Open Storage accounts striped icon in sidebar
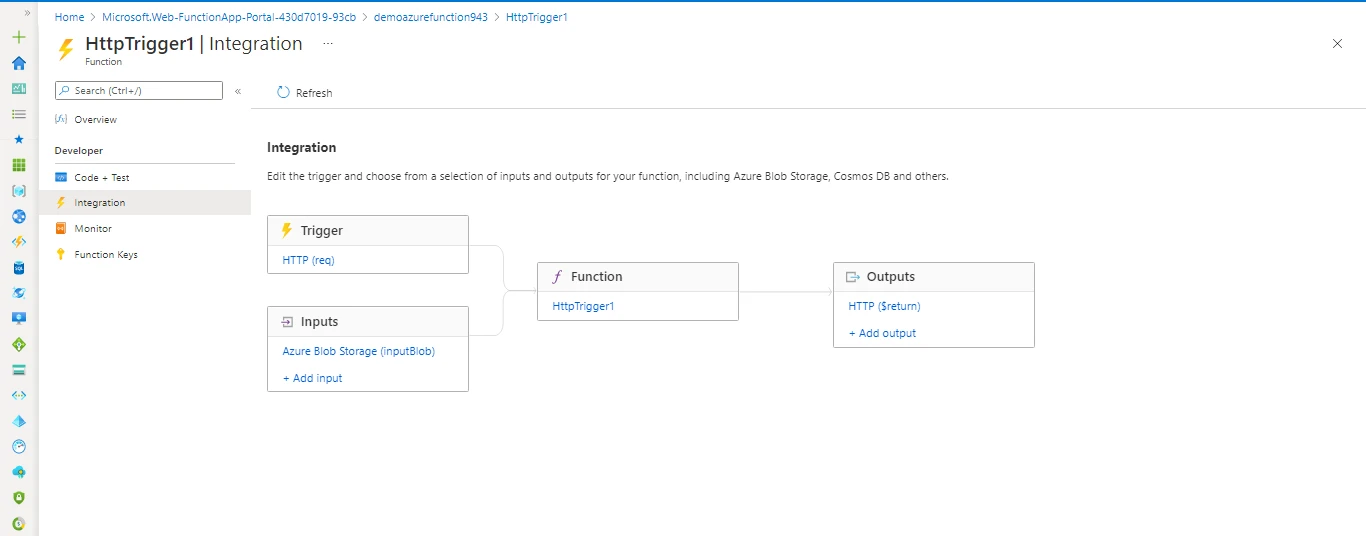This screenshot has width=1366, height=536. click(x=18, y=370)
